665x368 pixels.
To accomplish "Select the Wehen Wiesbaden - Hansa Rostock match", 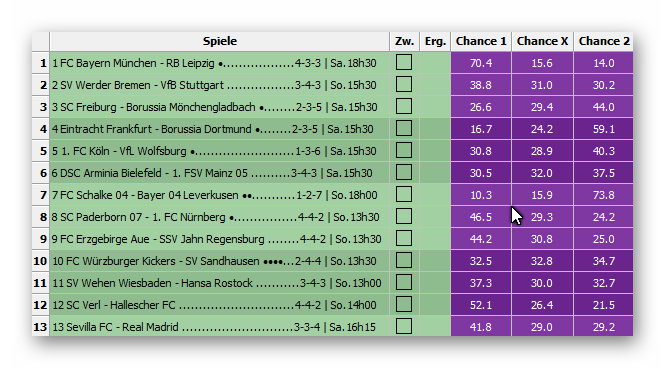I will (219, 283).
